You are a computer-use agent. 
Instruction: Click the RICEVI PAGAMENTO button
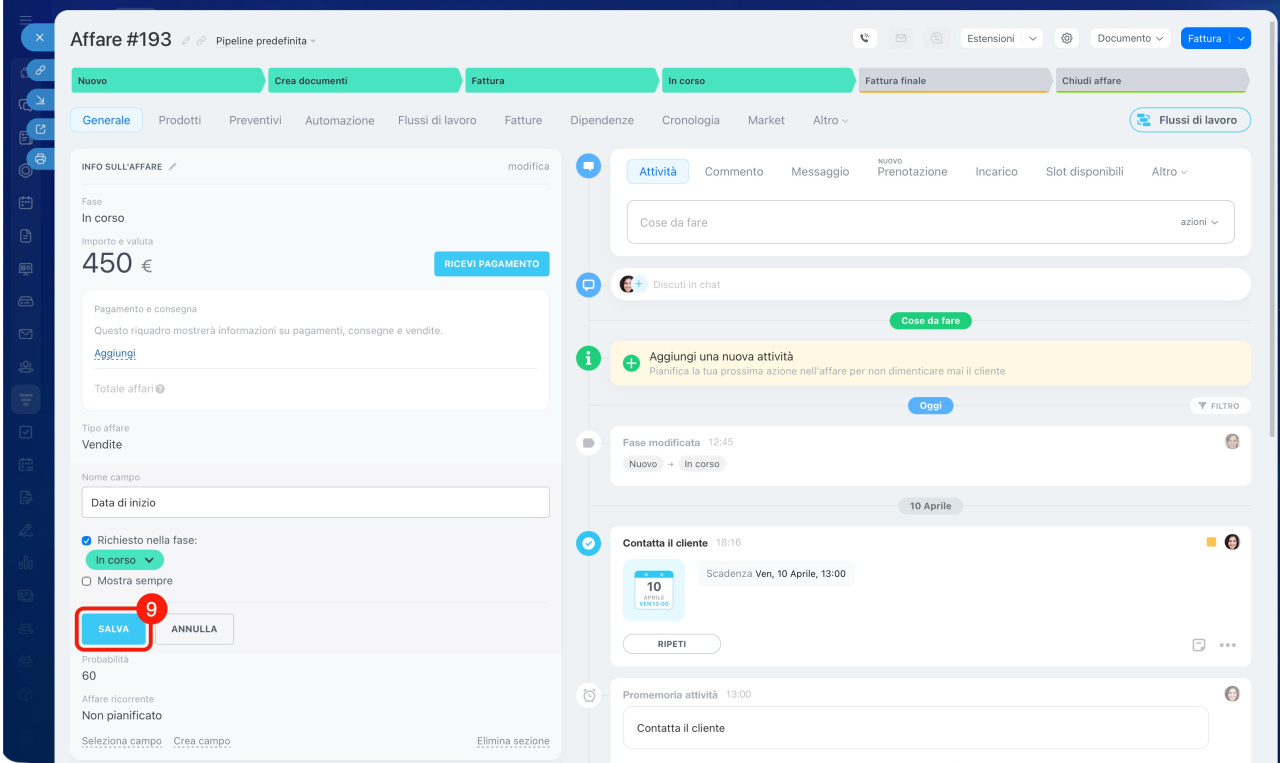point(491,264)
